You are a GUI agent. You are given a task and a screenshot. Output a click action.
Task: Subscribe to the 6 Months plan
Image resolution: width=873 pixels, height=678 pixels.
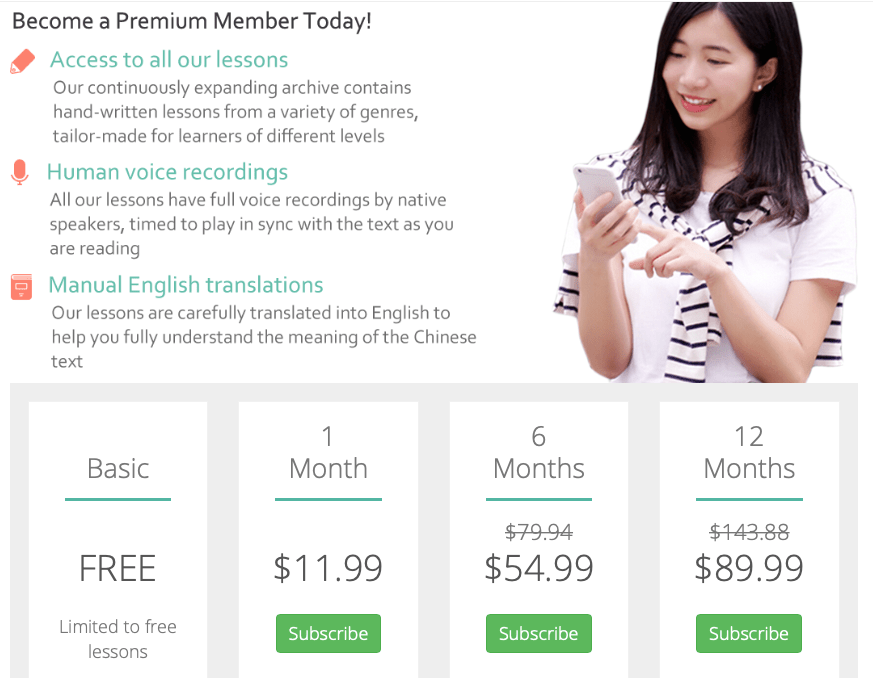click(538, 633)
